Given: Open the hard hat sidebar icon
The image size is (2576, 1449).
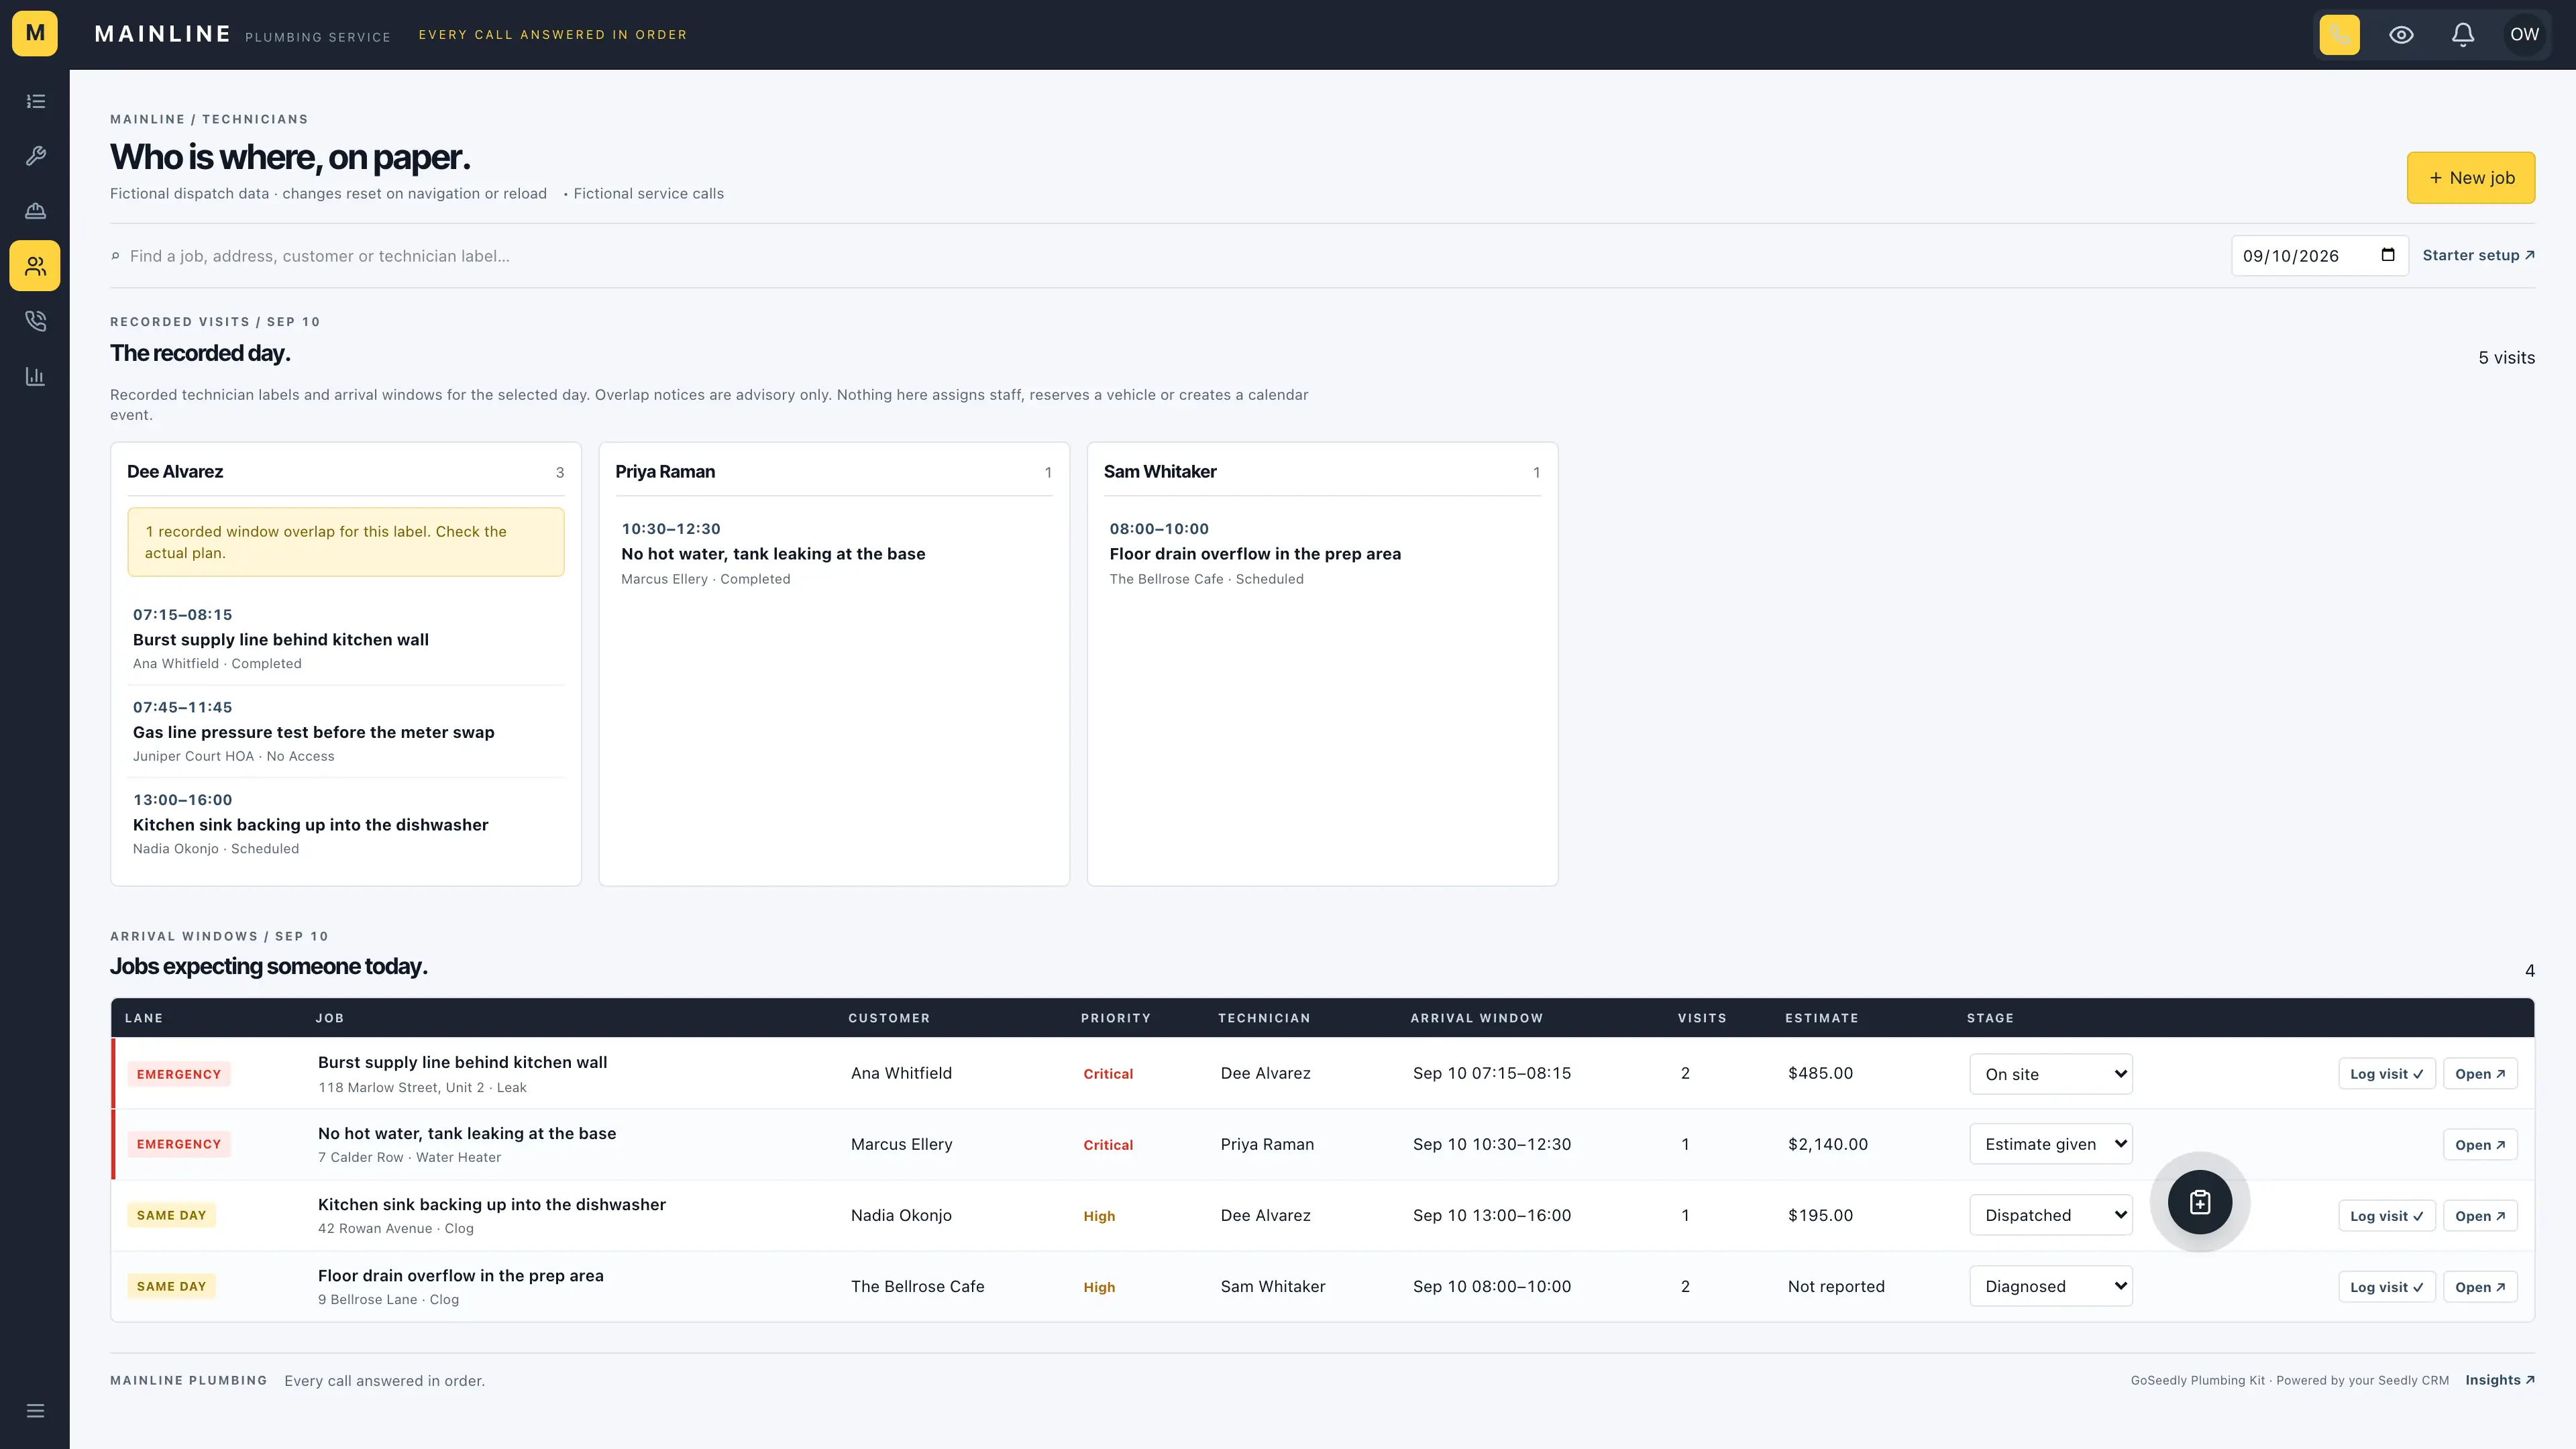Looking at the screenshot, I should click(x=35, y=211).
